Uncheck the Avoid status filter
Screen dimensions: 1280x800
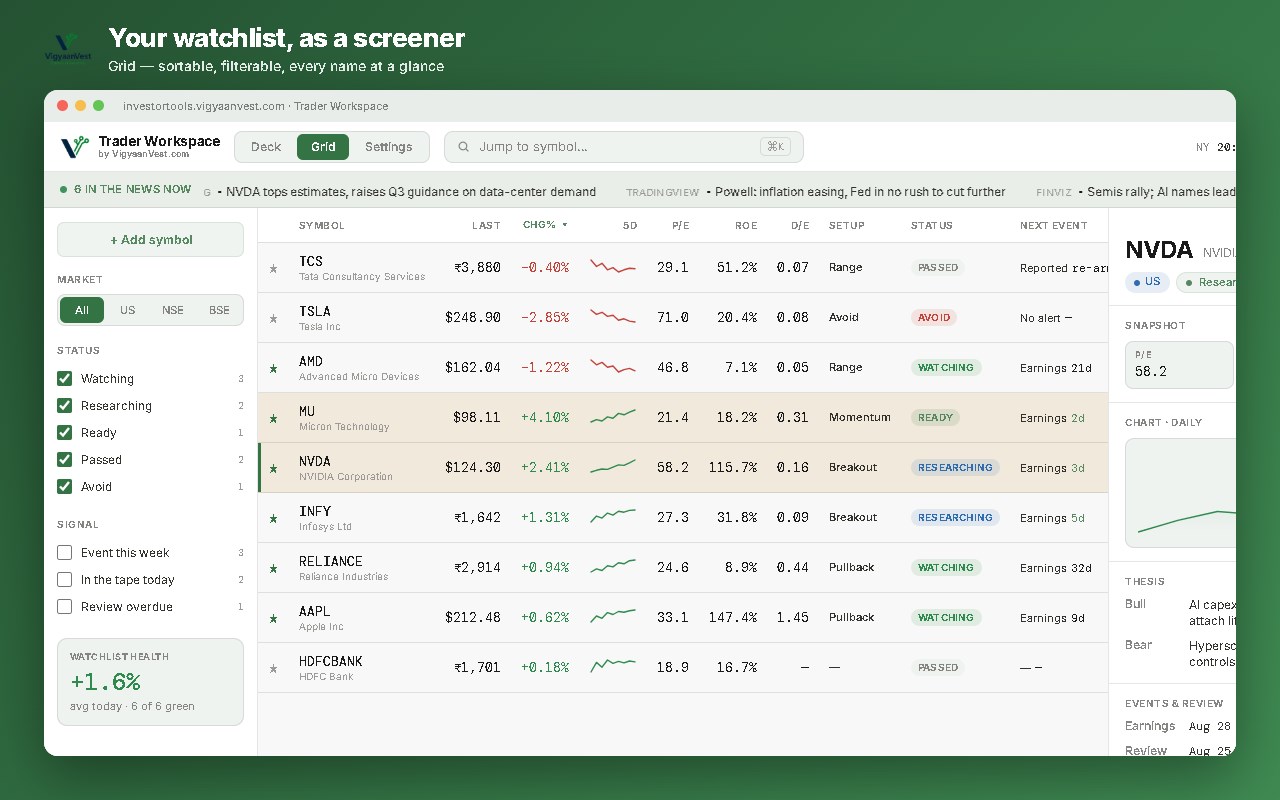(65, 486)
